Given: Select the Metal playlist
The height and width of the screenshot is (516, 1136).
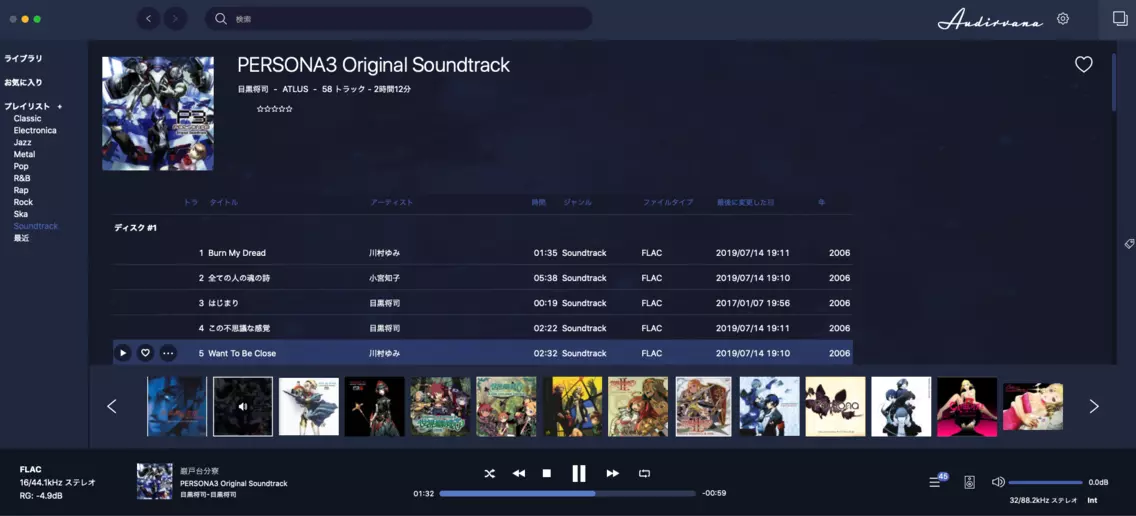Looking at the screenshot, I should pyautogui.click(x=25, y=154).
